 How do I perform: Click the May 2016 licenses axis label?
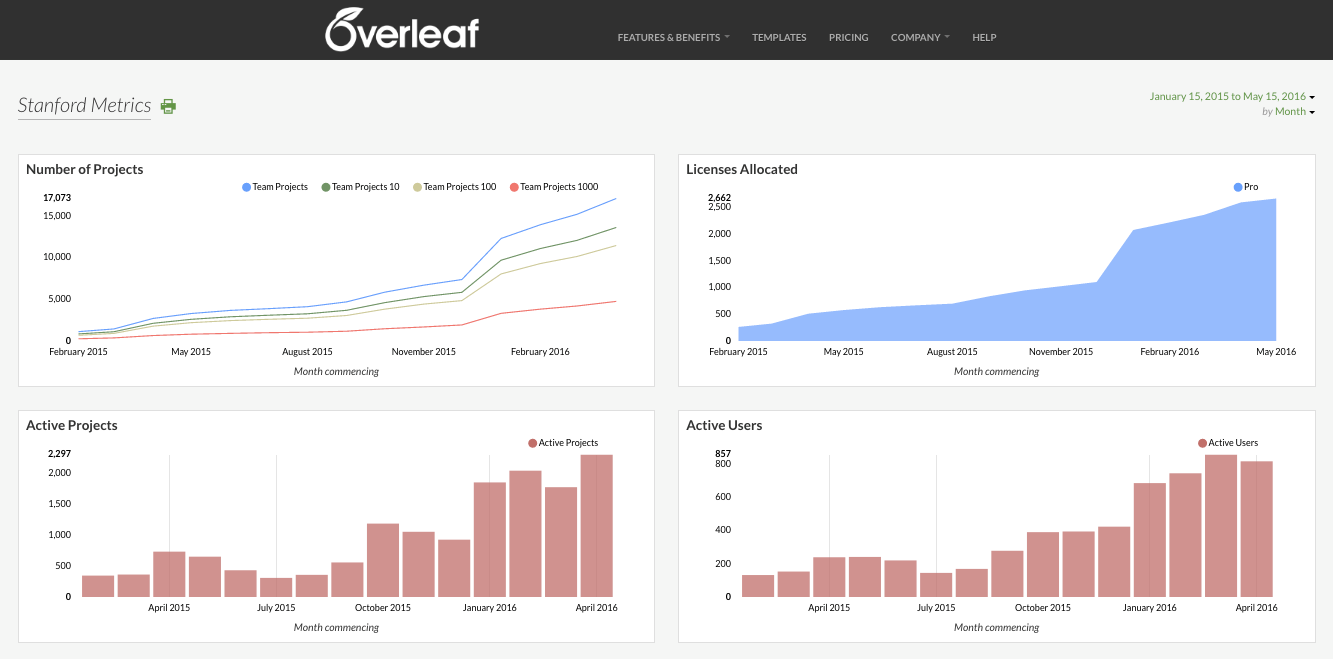point(1276,352)
